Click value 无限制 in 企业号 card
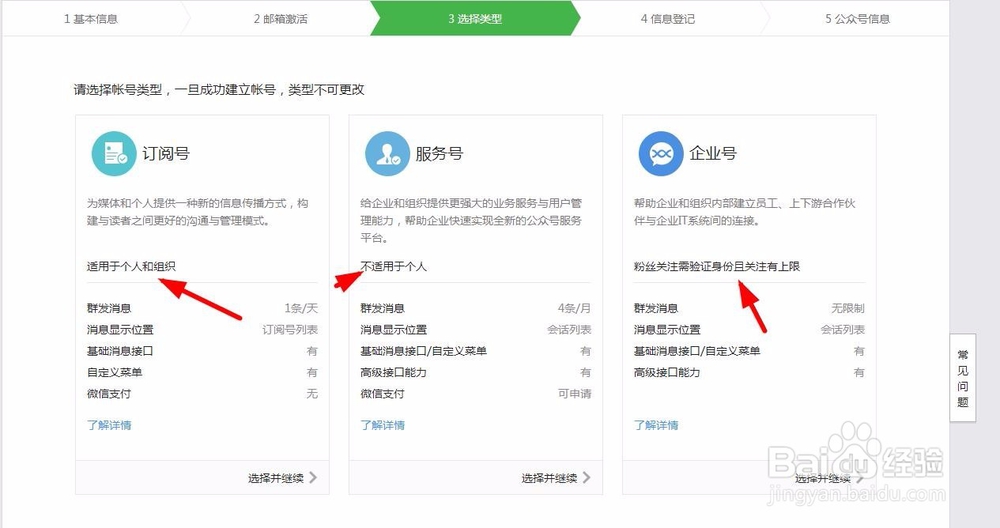Screen dimensions: 1000x528 (848, 308)
